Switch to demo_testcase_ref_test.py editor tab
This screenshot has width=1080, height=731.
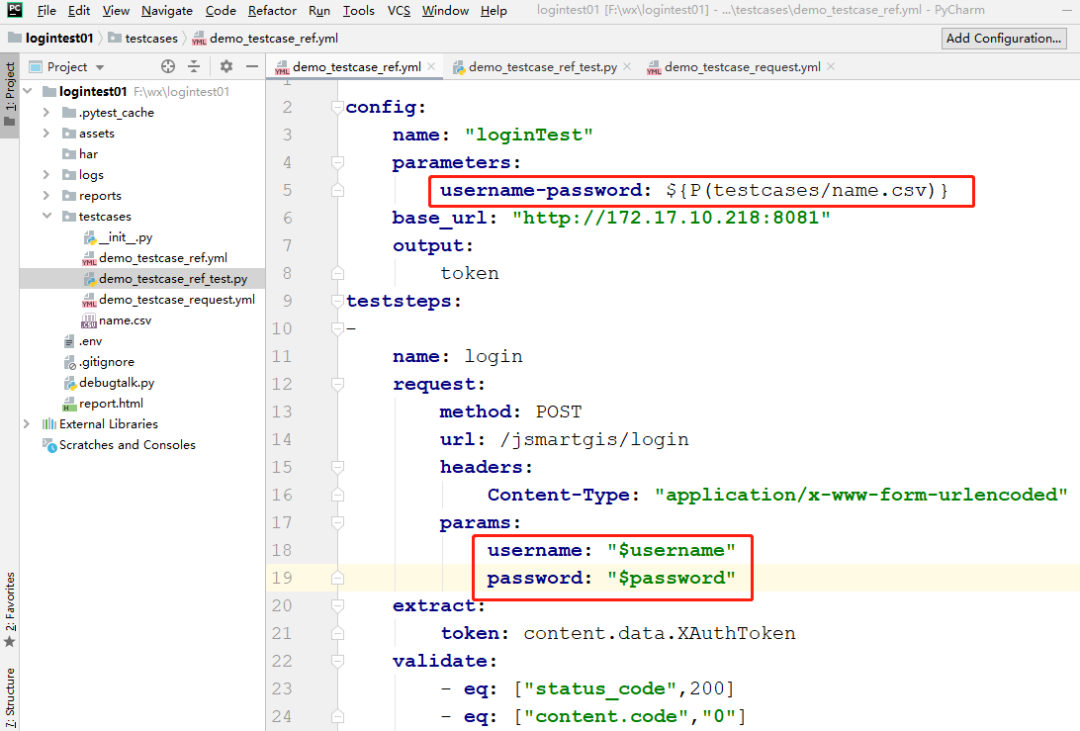(x=542, y=67)
